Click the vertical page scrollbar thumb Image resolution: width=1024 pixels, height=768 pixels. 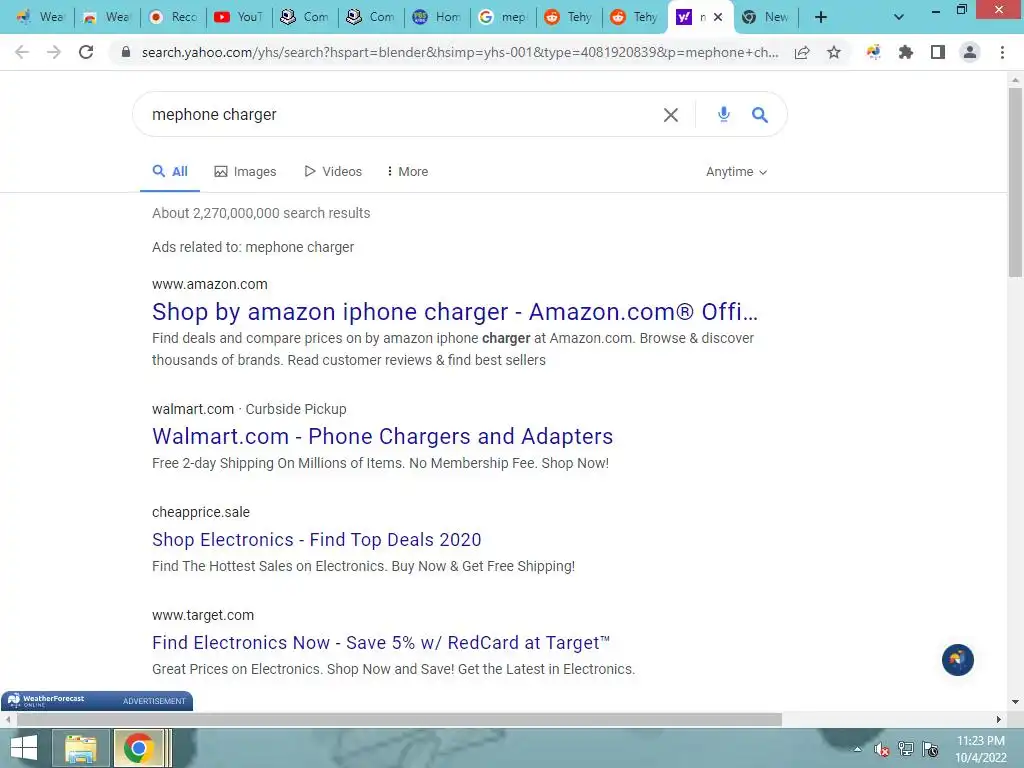[x=1015, y=183]
